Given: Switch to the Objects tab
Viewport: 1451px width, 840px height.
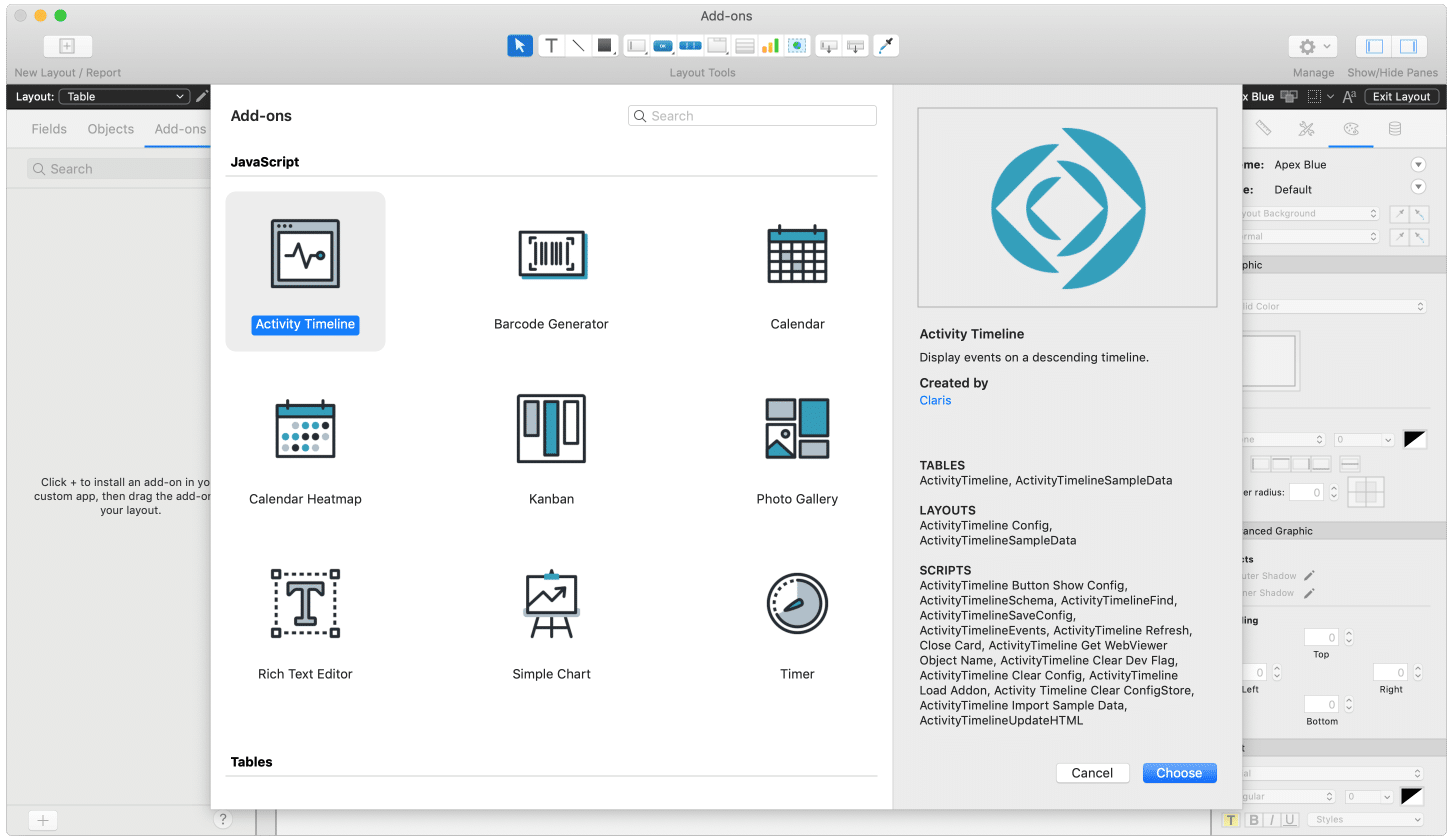Looking at the screenshot, I should 110,129.
